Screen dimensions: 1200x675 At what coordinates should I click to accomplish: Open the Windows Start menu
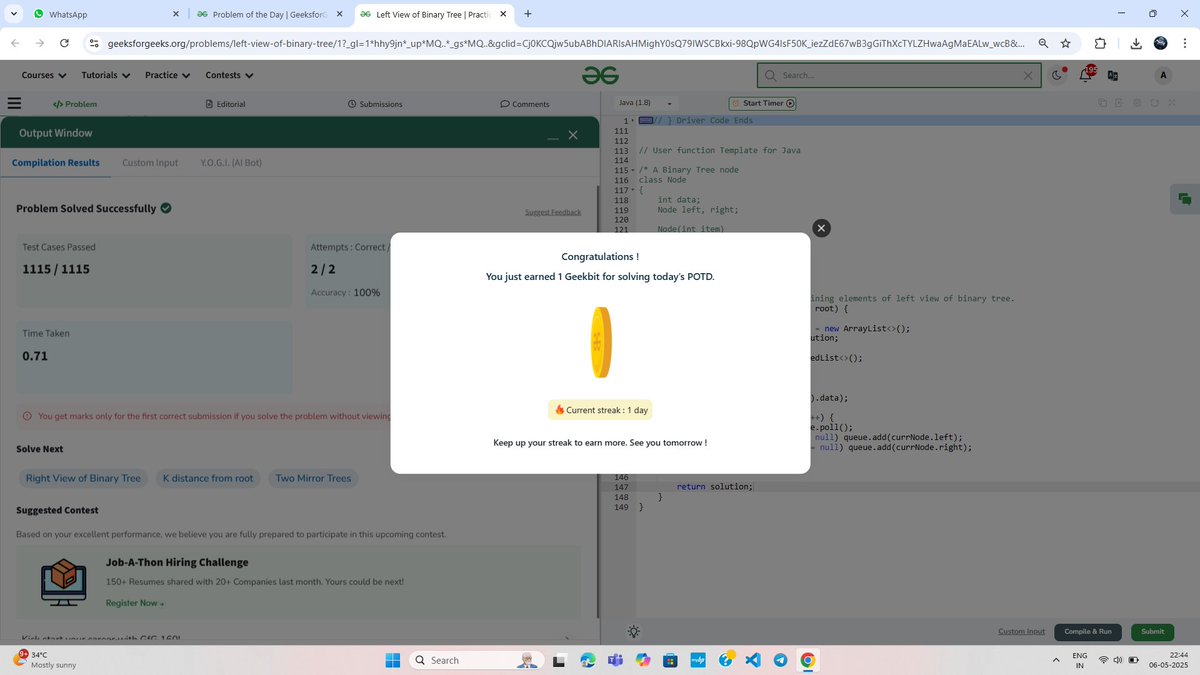[x=391, y=660]
